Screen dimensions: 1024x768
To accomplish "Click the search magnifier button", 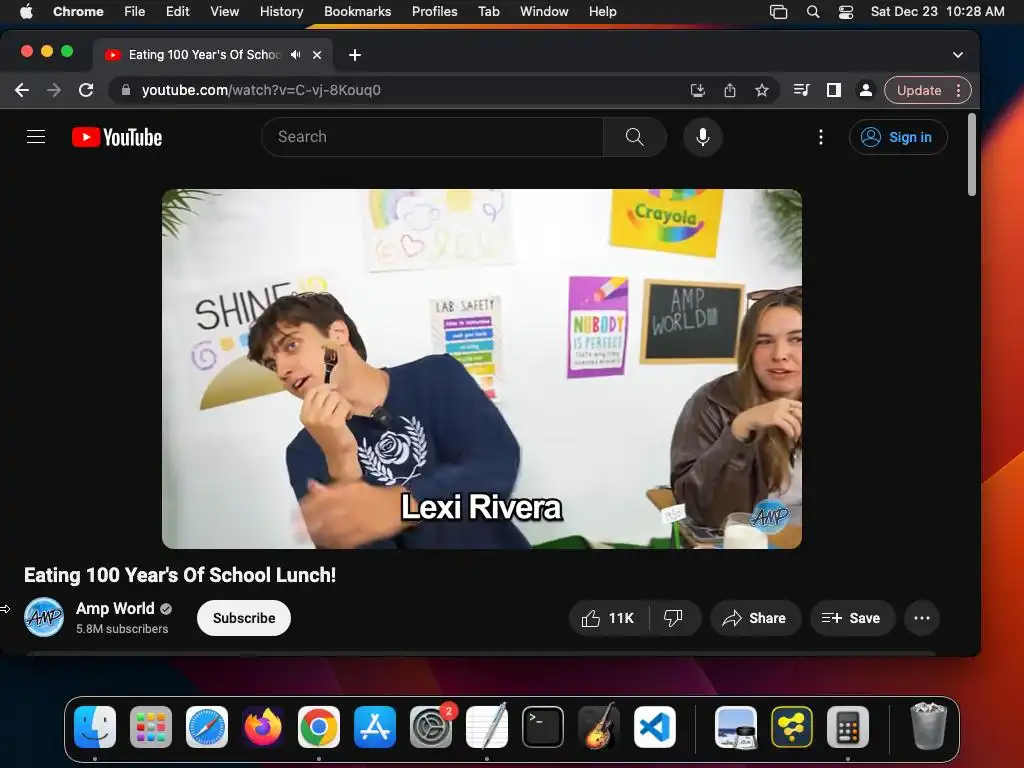I will coord(634,136).
